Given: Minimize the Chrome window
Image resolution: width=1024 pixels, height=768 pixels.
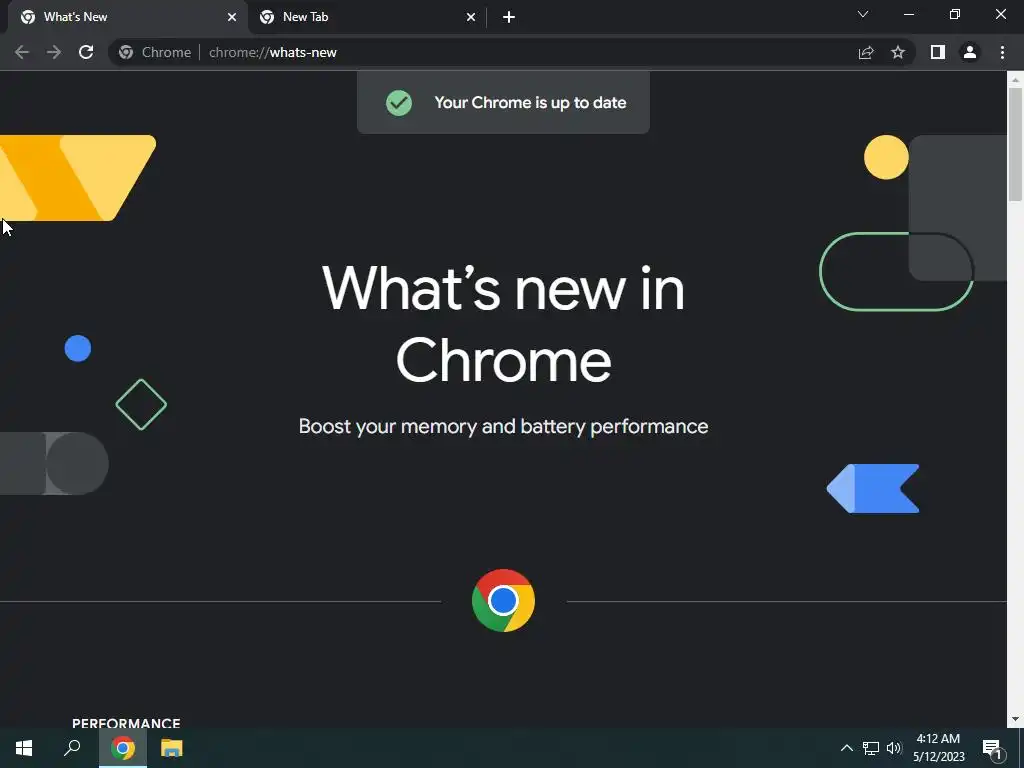Looking at the screenshot, I should click(908, 14).
